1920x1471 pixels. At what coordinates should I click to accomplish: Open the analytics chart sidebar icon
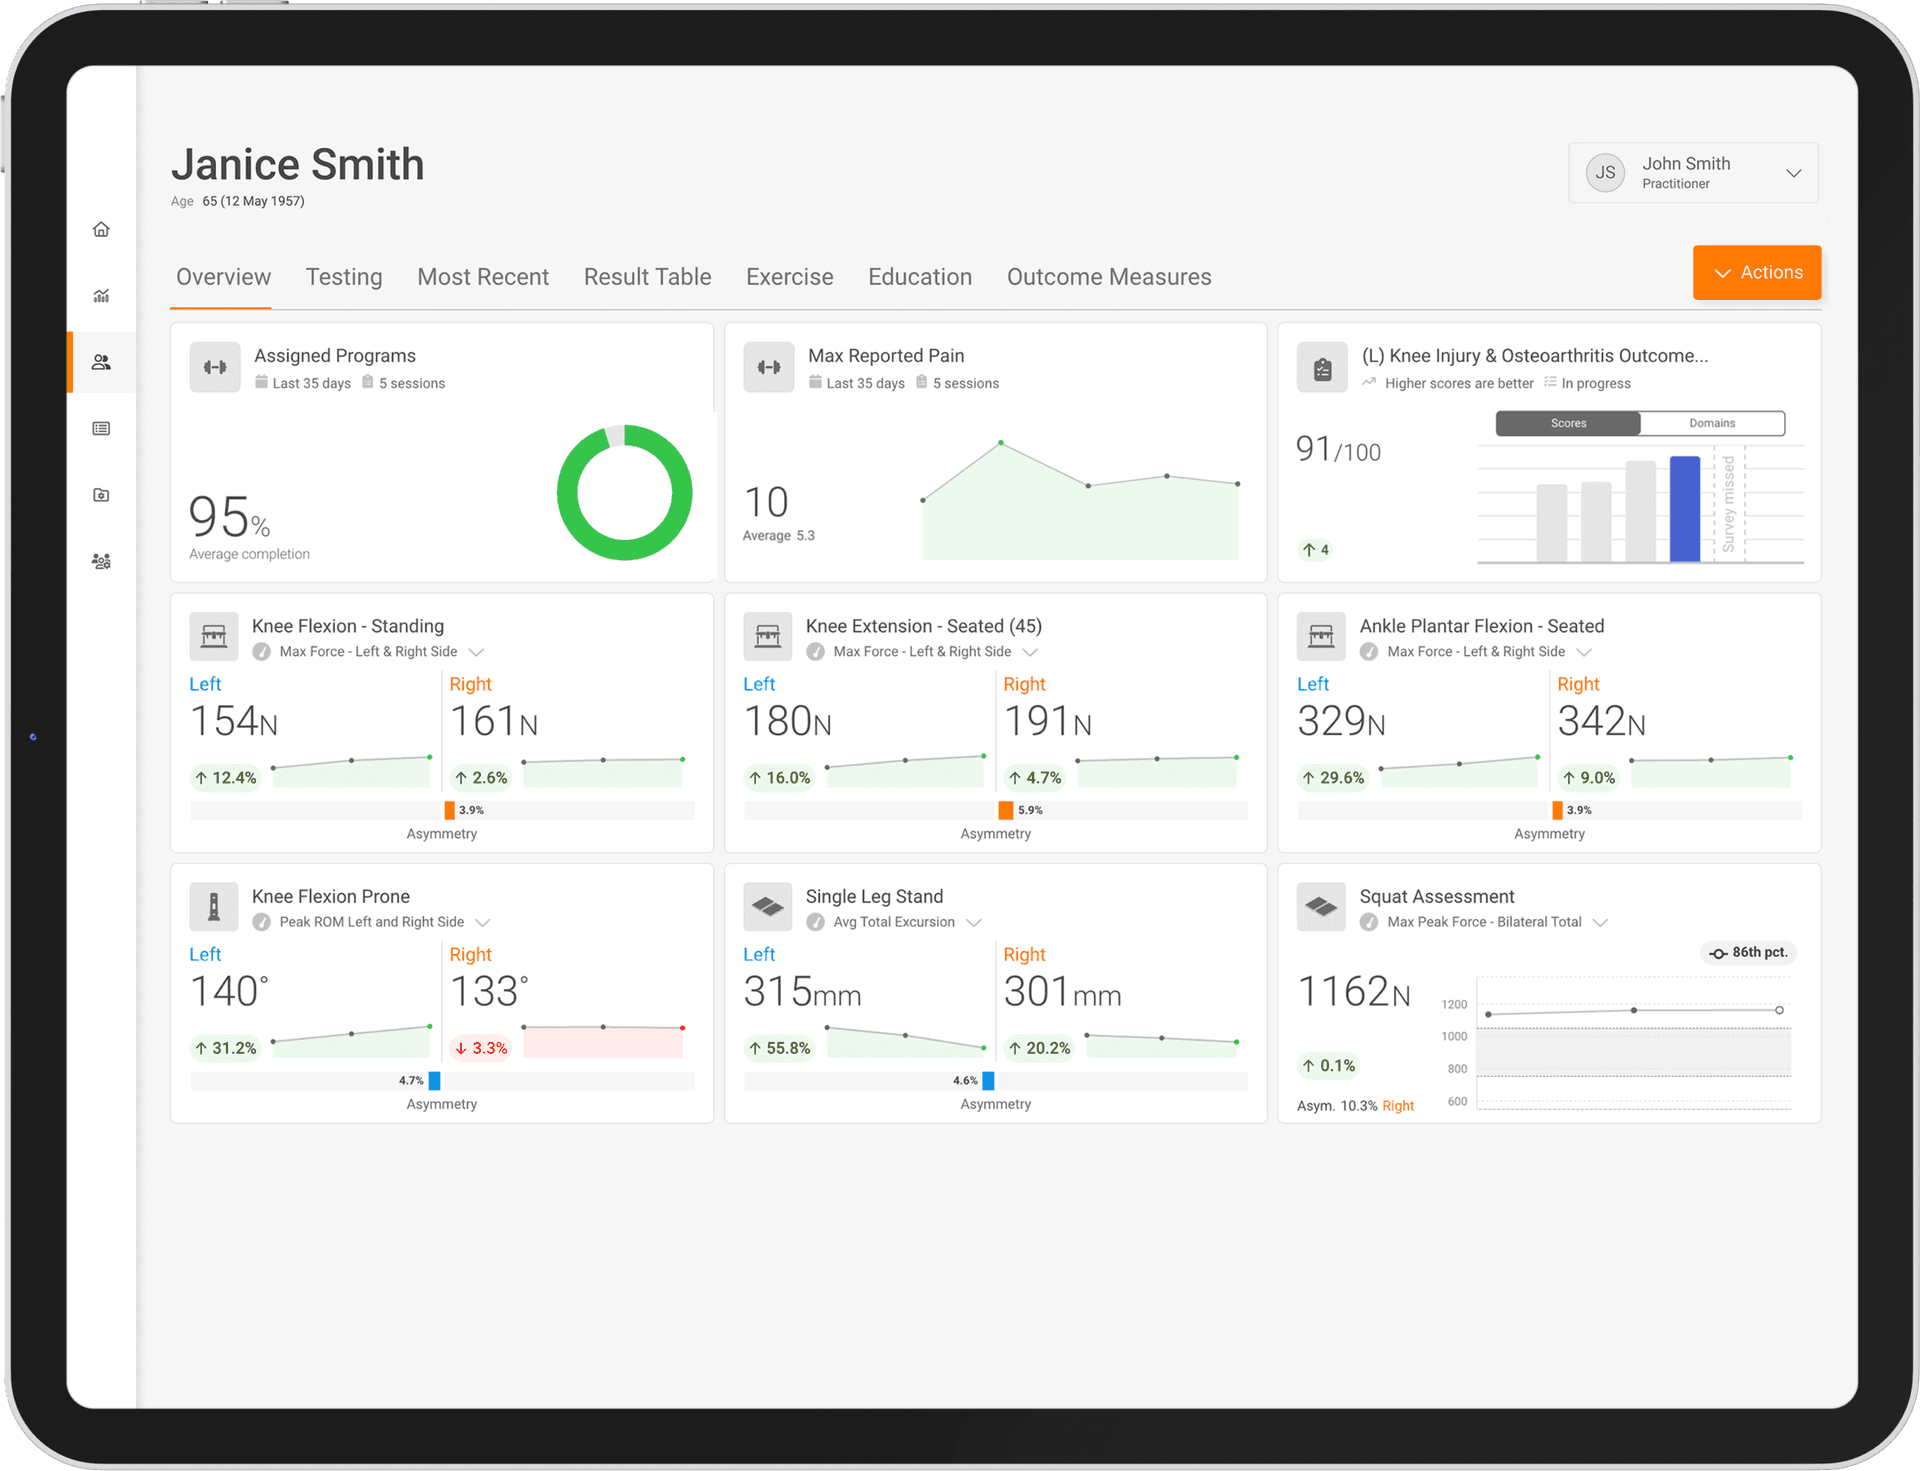[101, 296]
